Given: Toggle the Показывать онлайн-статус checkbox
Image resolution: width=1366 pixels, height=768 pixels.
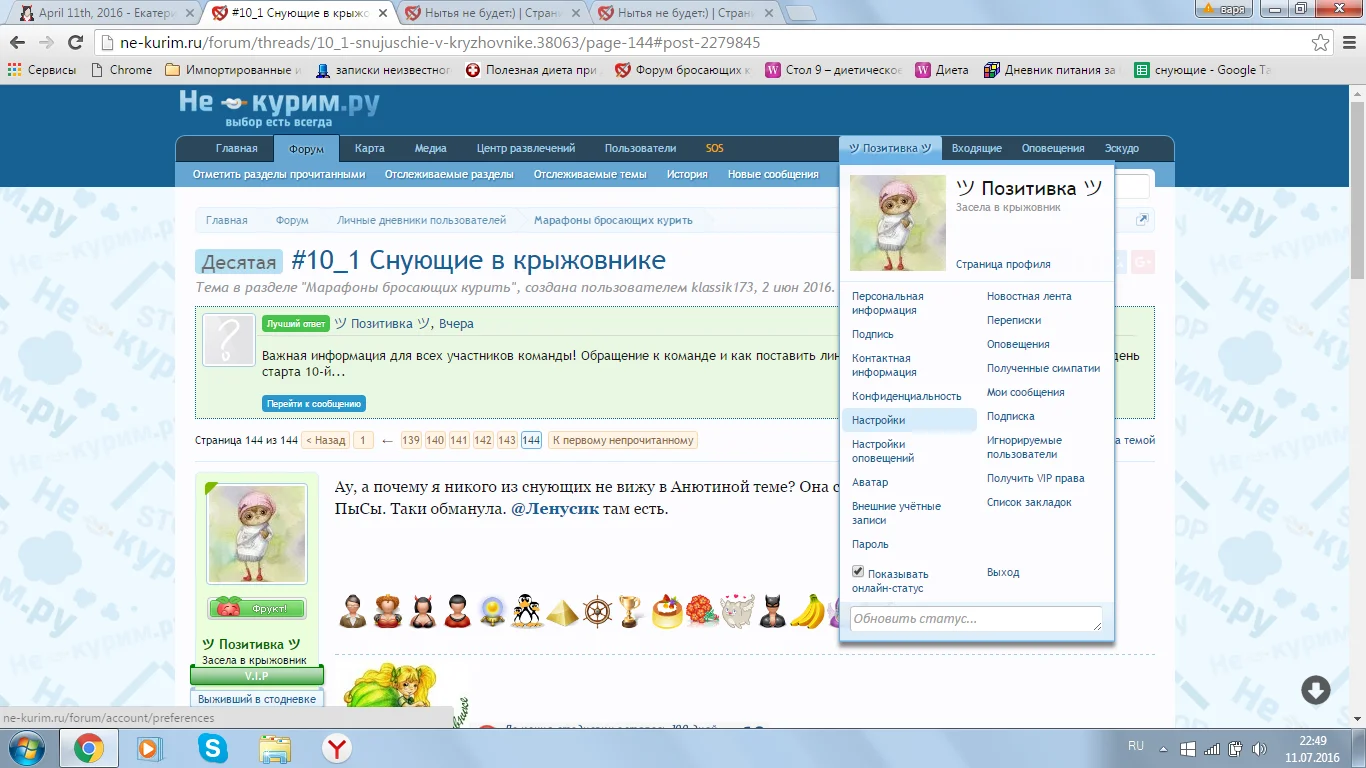Looking at the screenshot, I should (x=858, y=572).
